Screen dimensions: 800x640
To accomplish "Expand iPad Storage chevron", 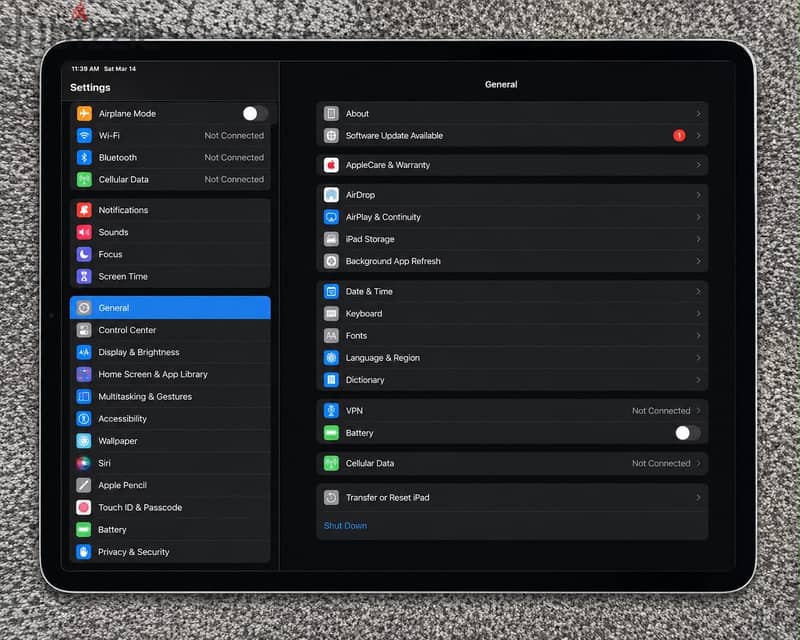I will pyautogui.click(x=698, y=239).
